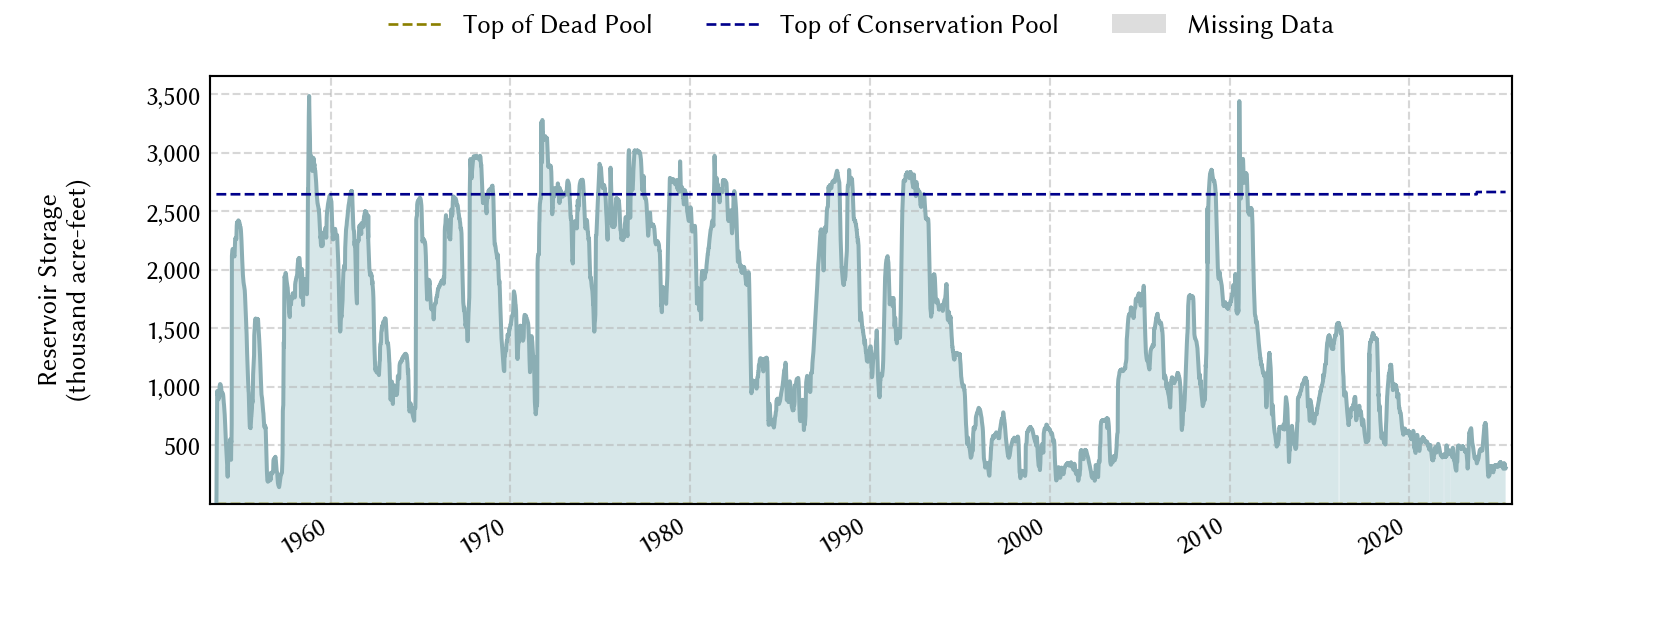The image size is (1680, 630).
Task: Click the 1990 x-axis year label
Action: [x=842, y=537]
